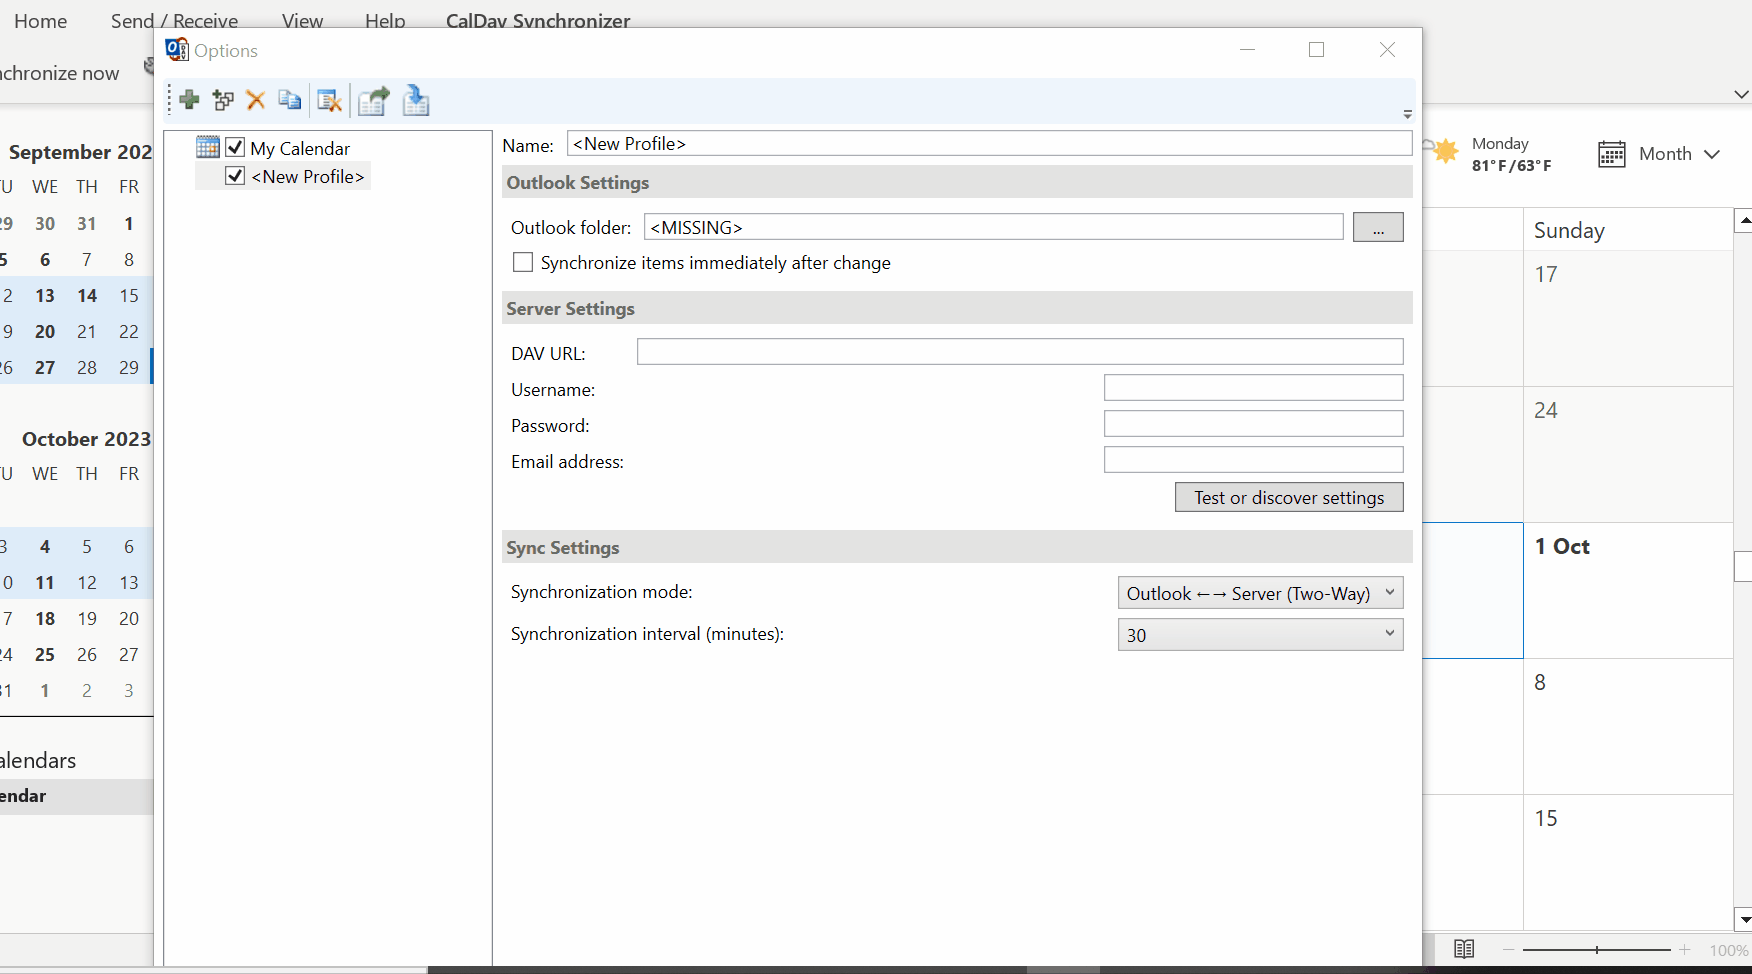Open the Synchronization mode dropdown
This screenshot has height=974, width=1752.
coord(1389,592)
